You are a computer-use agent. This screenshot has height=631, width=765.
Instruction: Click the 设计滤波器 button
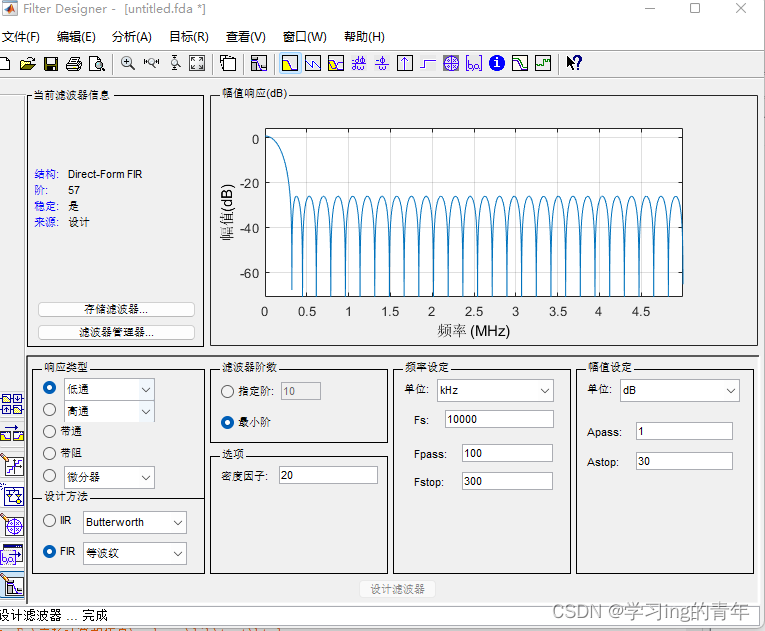click(x=398, y=589)
